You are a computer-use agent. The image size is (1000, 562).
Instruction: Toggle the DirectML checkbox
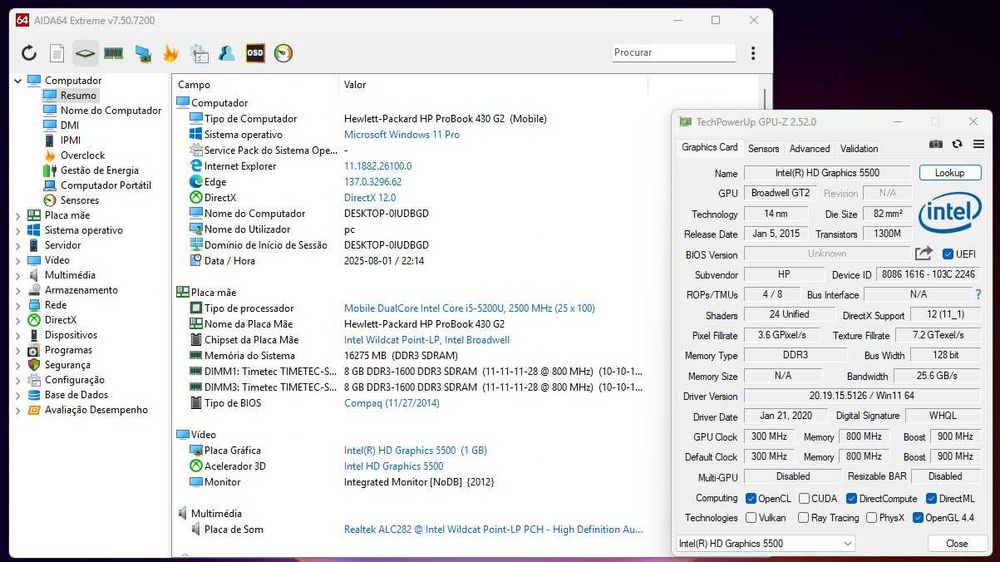point(931,498)
